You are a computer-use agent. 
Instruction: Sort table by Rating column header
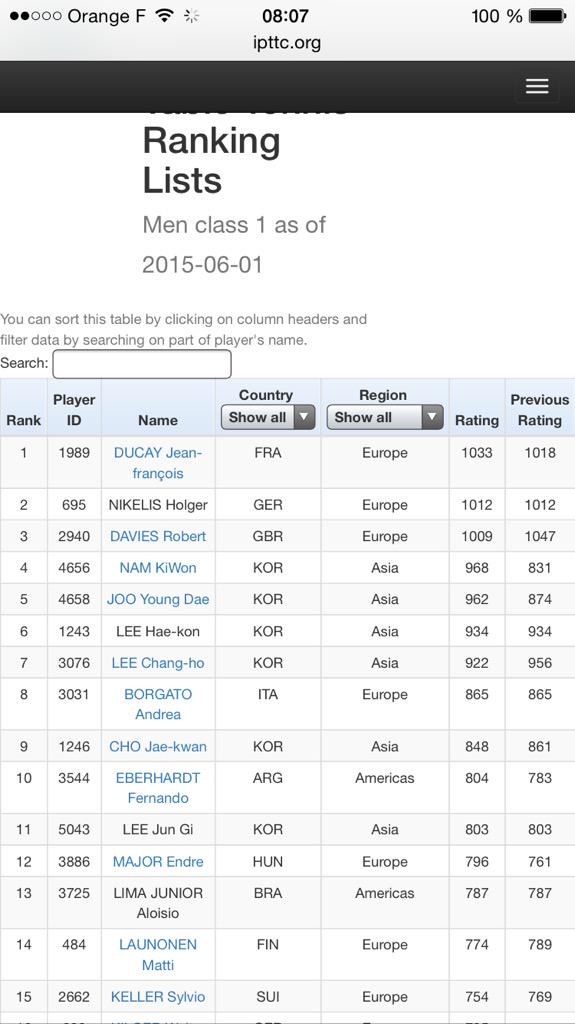point(477,421)
